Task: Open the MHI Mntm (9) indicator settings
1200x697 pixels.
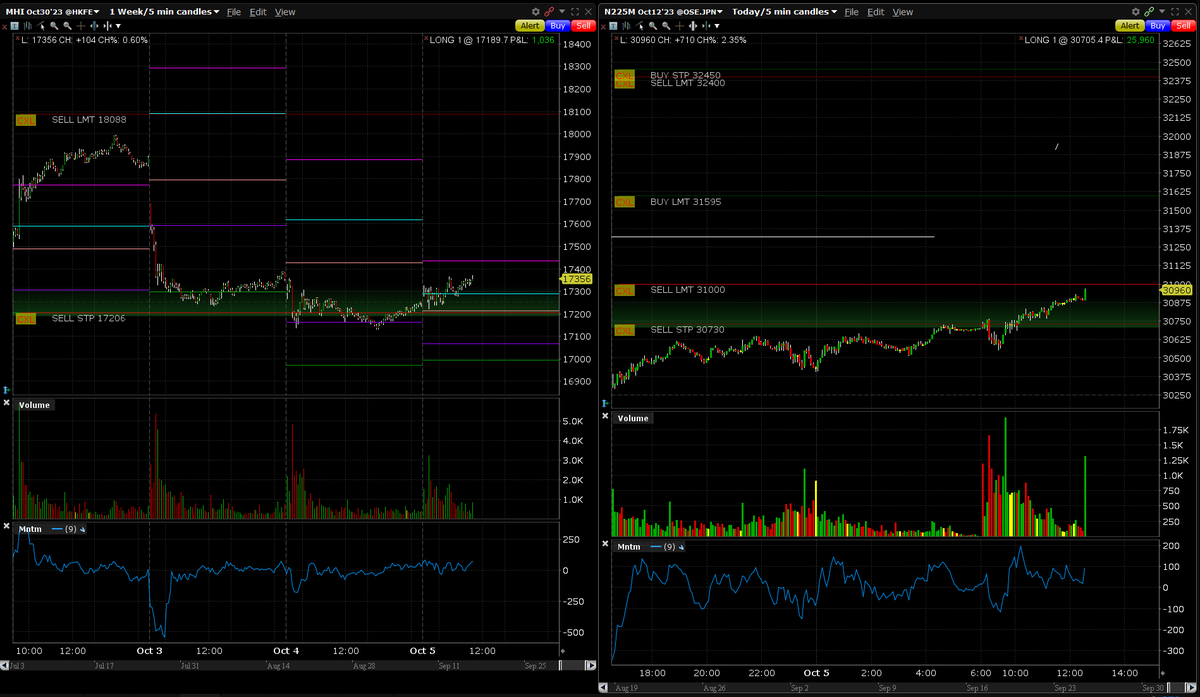Action: pos(82,529)
